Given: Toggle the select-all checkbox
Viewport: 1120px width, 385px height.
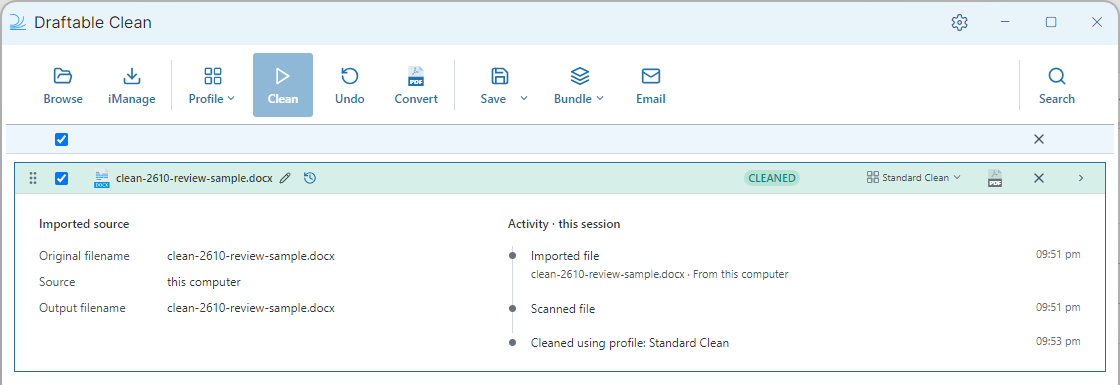Looking at the screenshot, I should tap(61, 139).
